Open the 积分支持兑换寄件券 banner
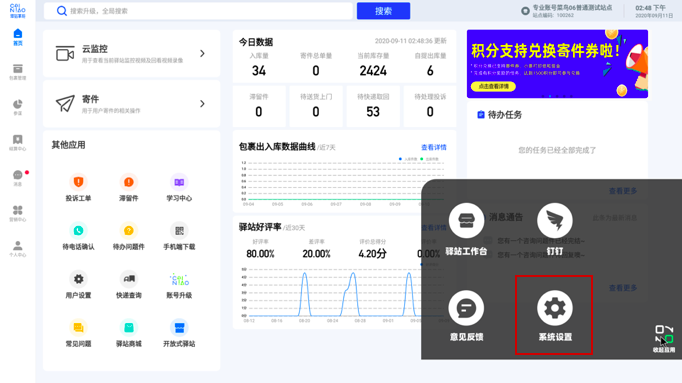 tap(557, 64)
